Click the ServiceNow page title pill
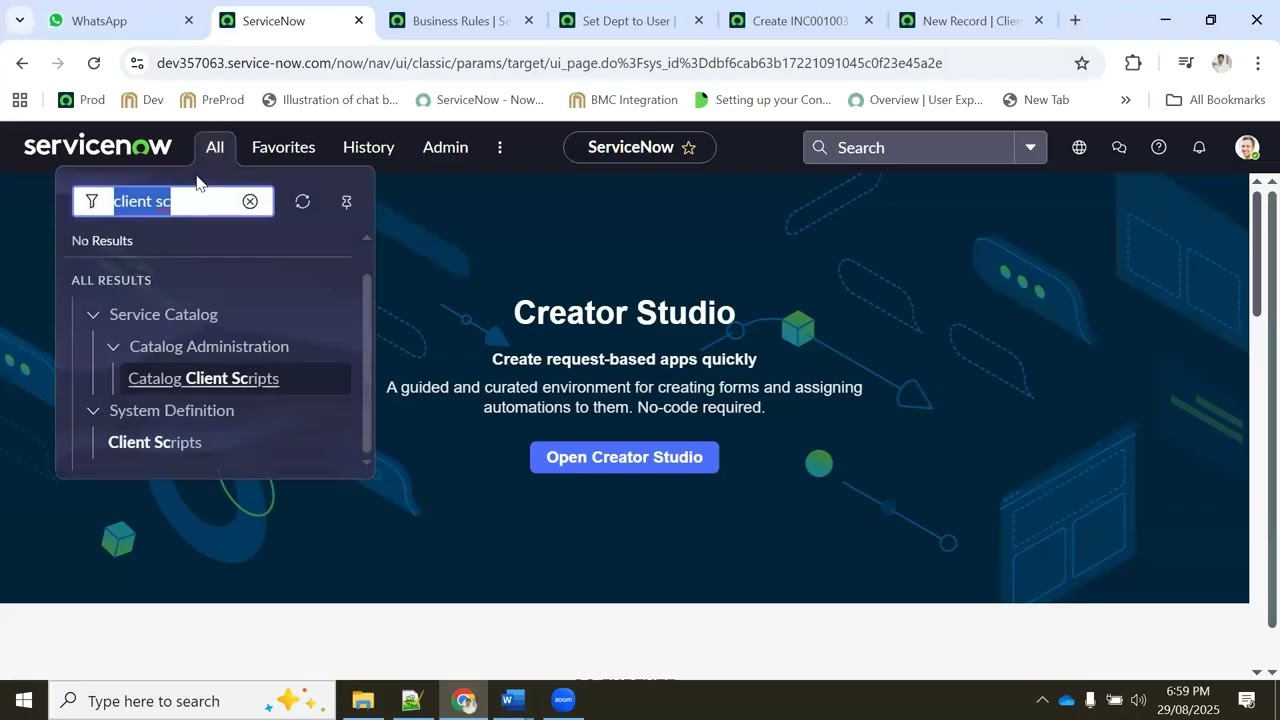Screen dimensions: 1280x720 click(x=640, y=147)
